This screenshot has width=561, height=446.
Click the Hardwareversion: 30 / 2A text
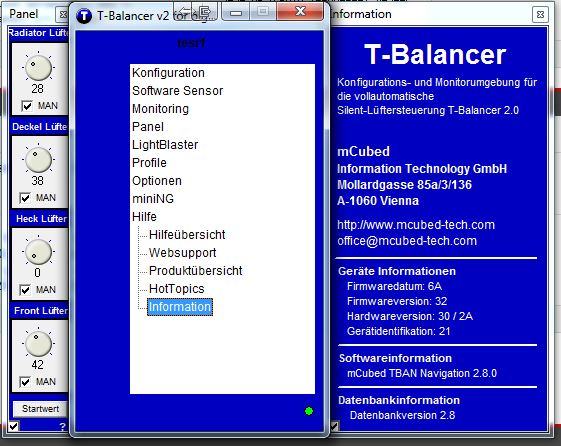[x=410, y=317]
